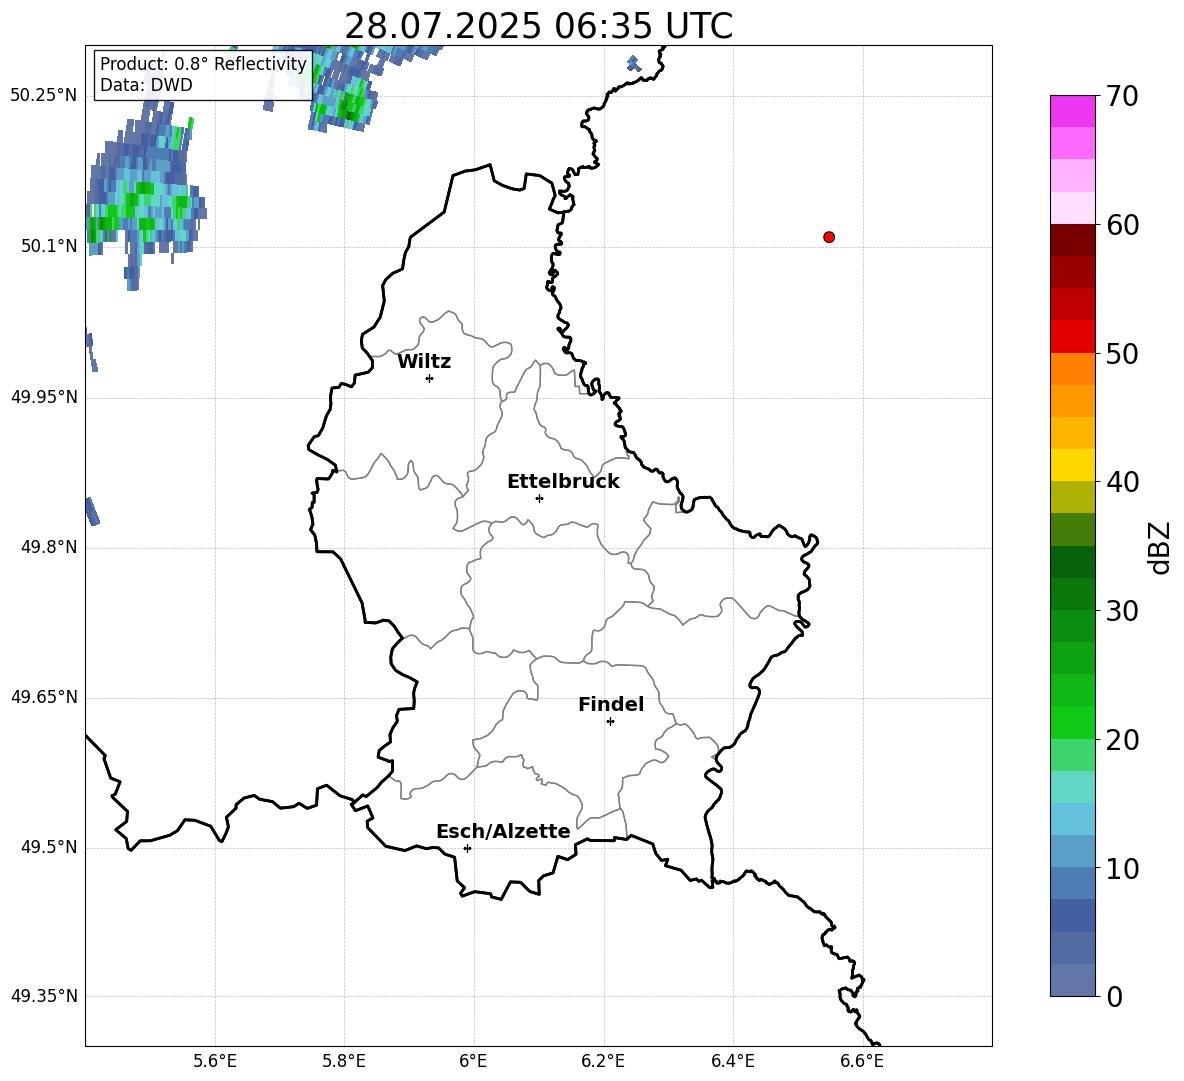Click the 20 value on colorbar
This screenshot has height=1081, width=1184.
(x=1122, y=739)
